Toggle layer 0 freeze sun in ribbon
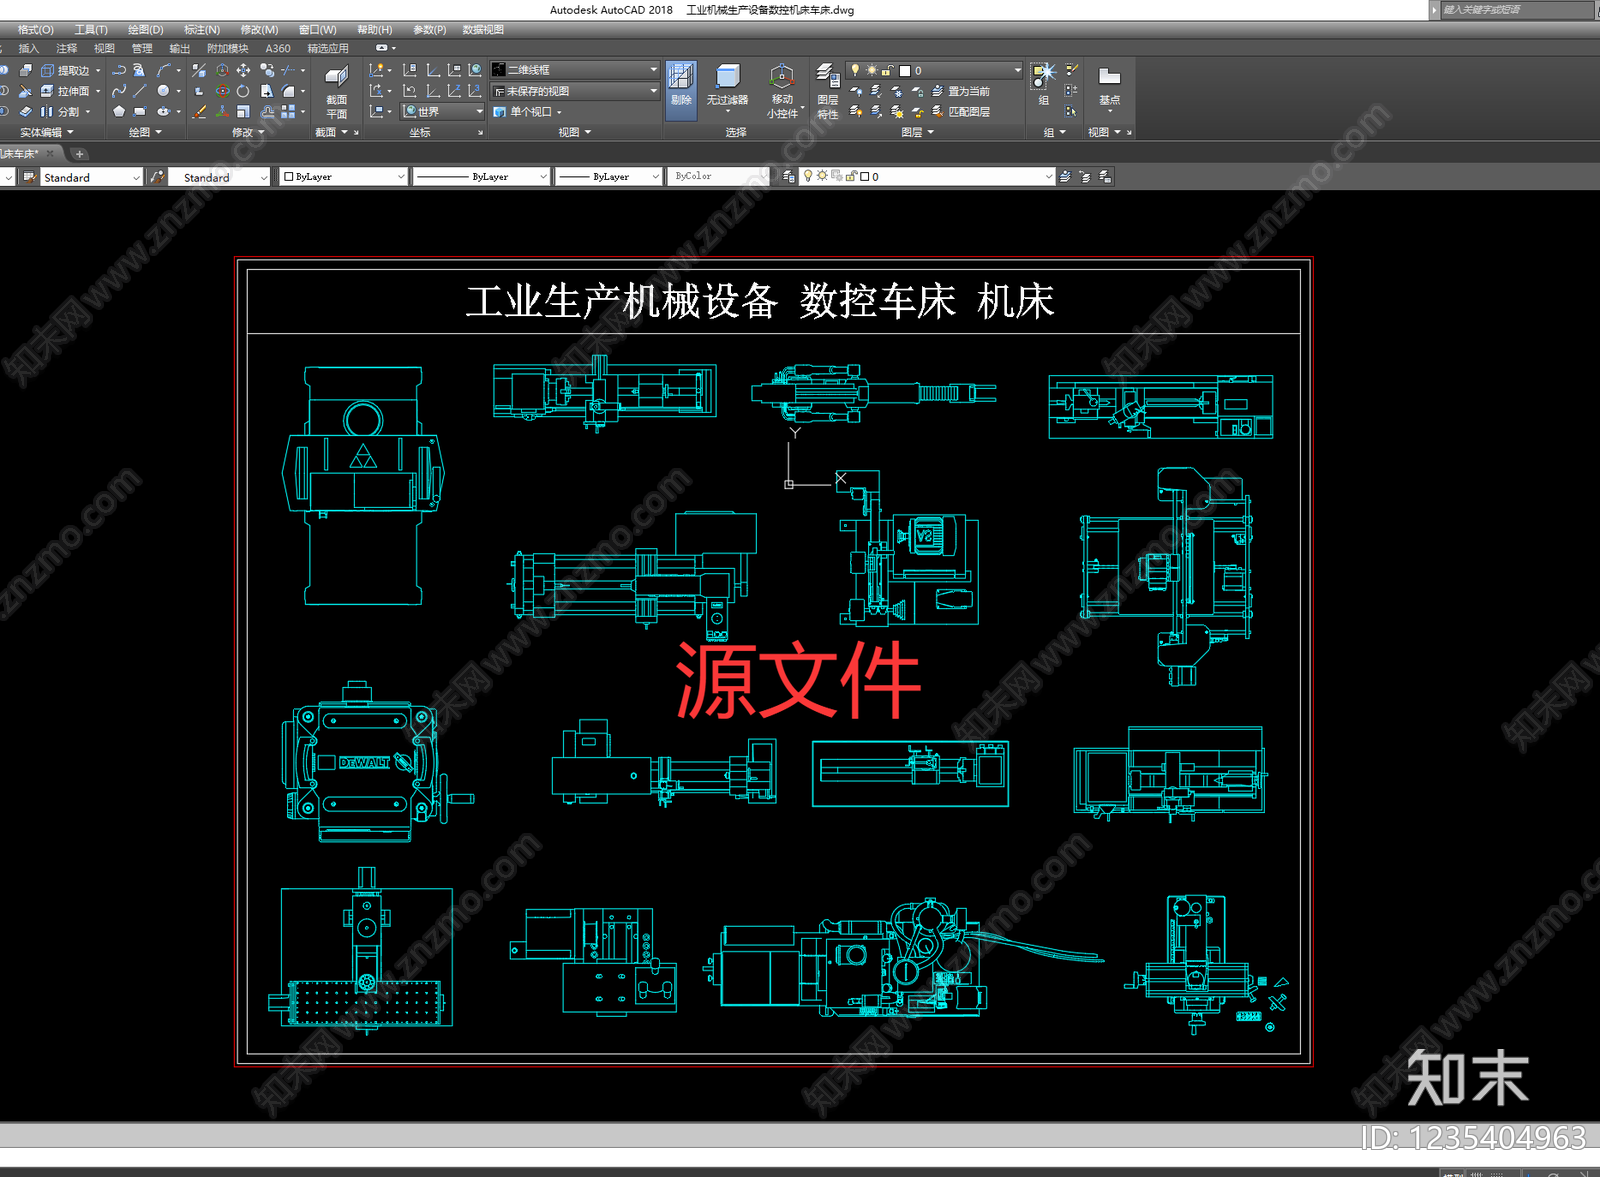Image resolution: width=1600 pixels, height=1177 pixels. click(871, 70)
